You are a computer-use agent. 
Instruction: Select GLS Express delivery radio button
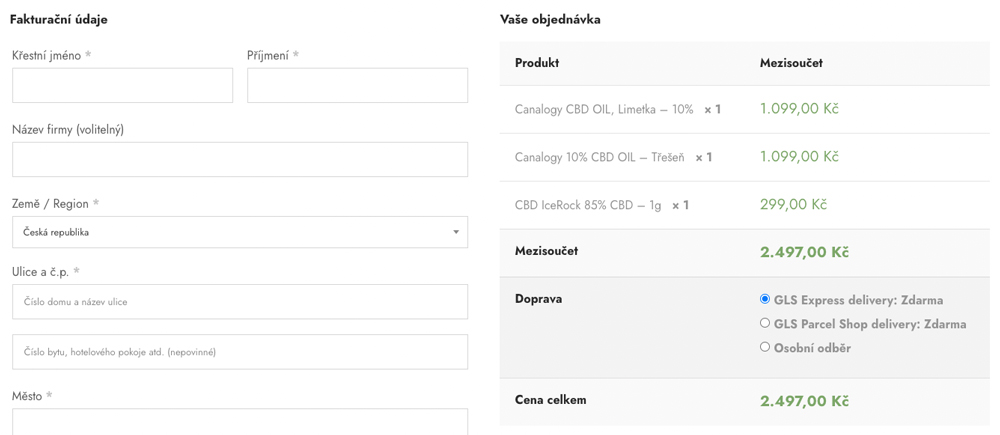tap(765, 299)
